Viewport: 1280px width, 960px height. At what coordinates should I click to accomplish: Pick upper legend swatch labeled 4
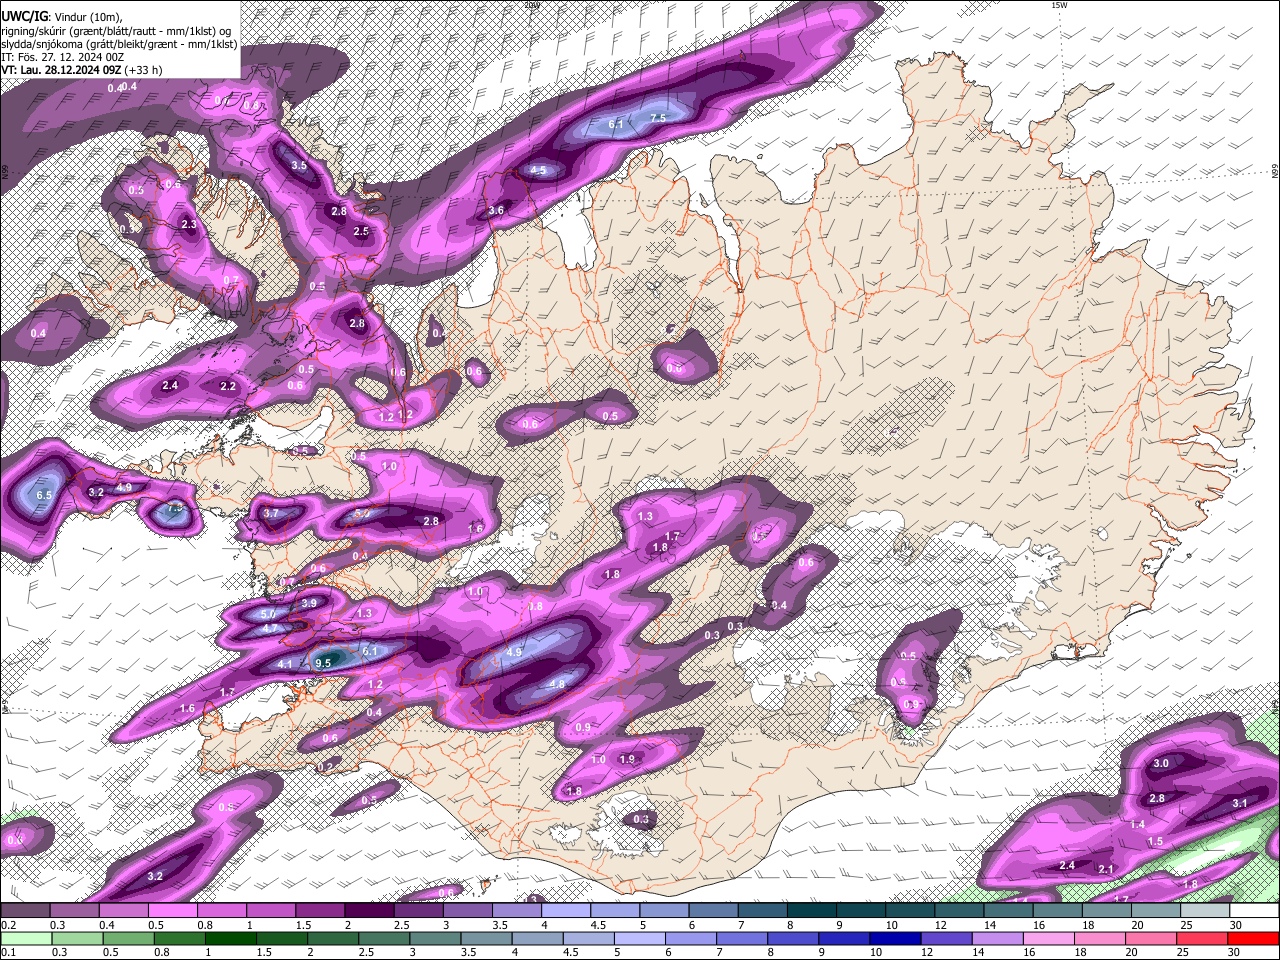566,911
